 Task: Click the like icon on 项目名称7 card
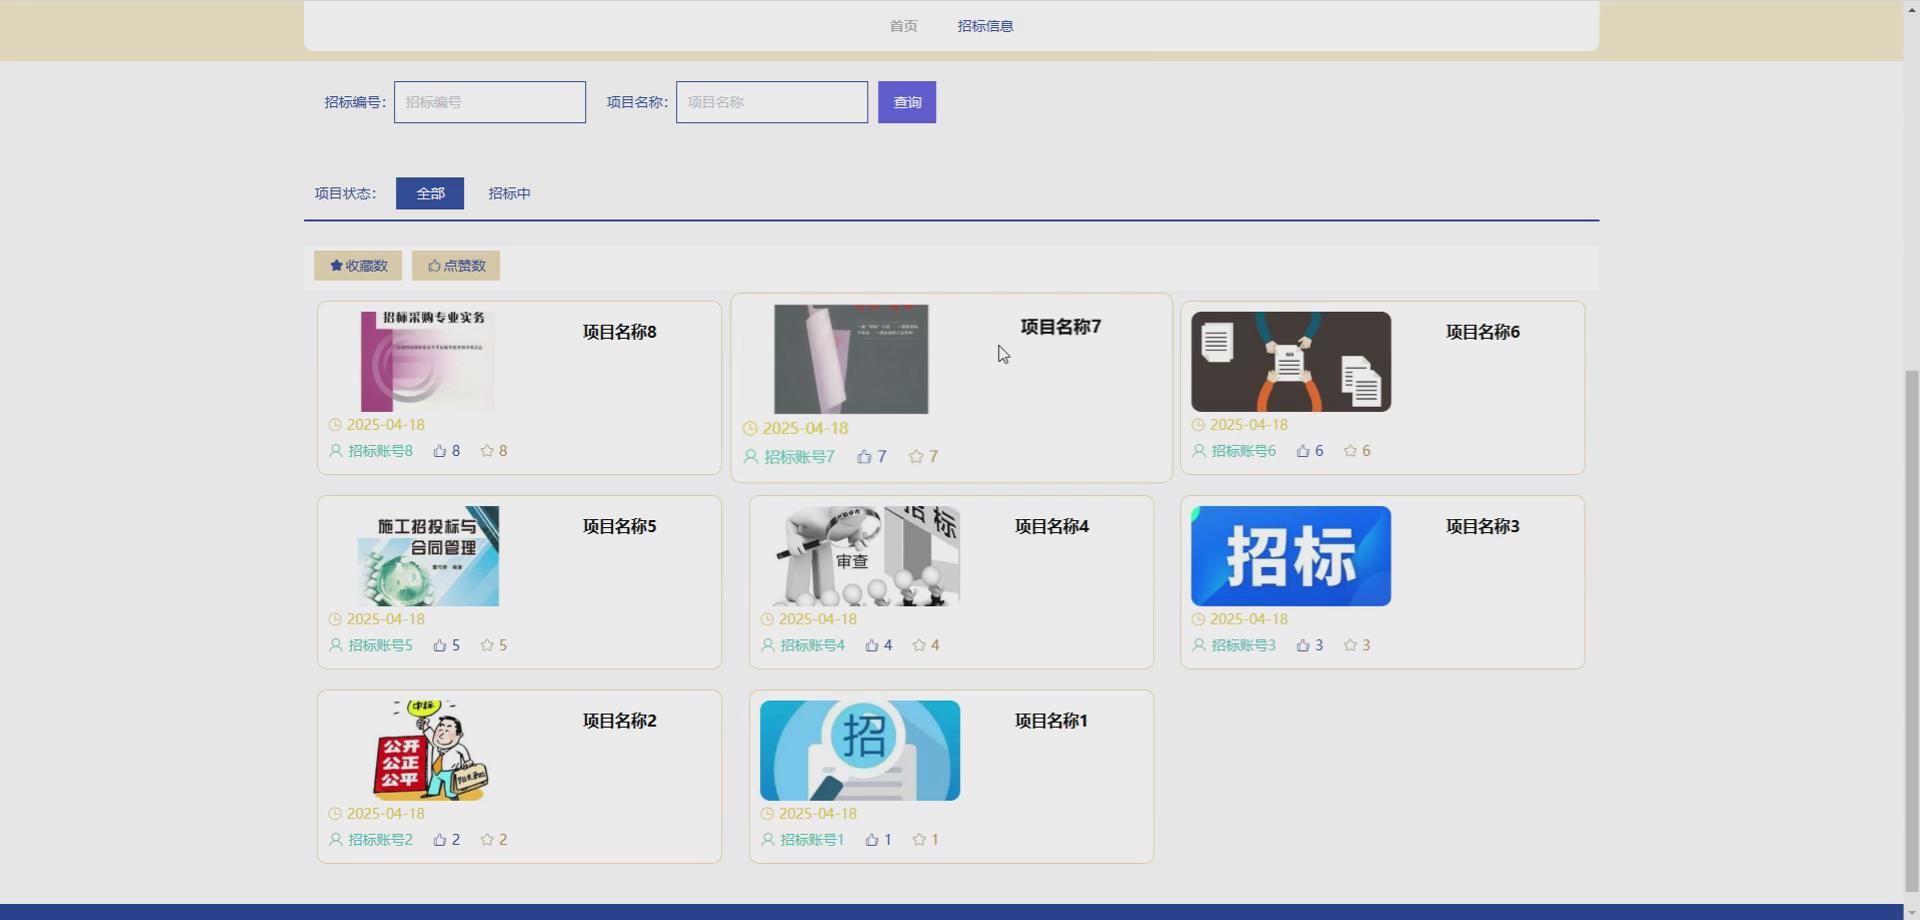864,456
